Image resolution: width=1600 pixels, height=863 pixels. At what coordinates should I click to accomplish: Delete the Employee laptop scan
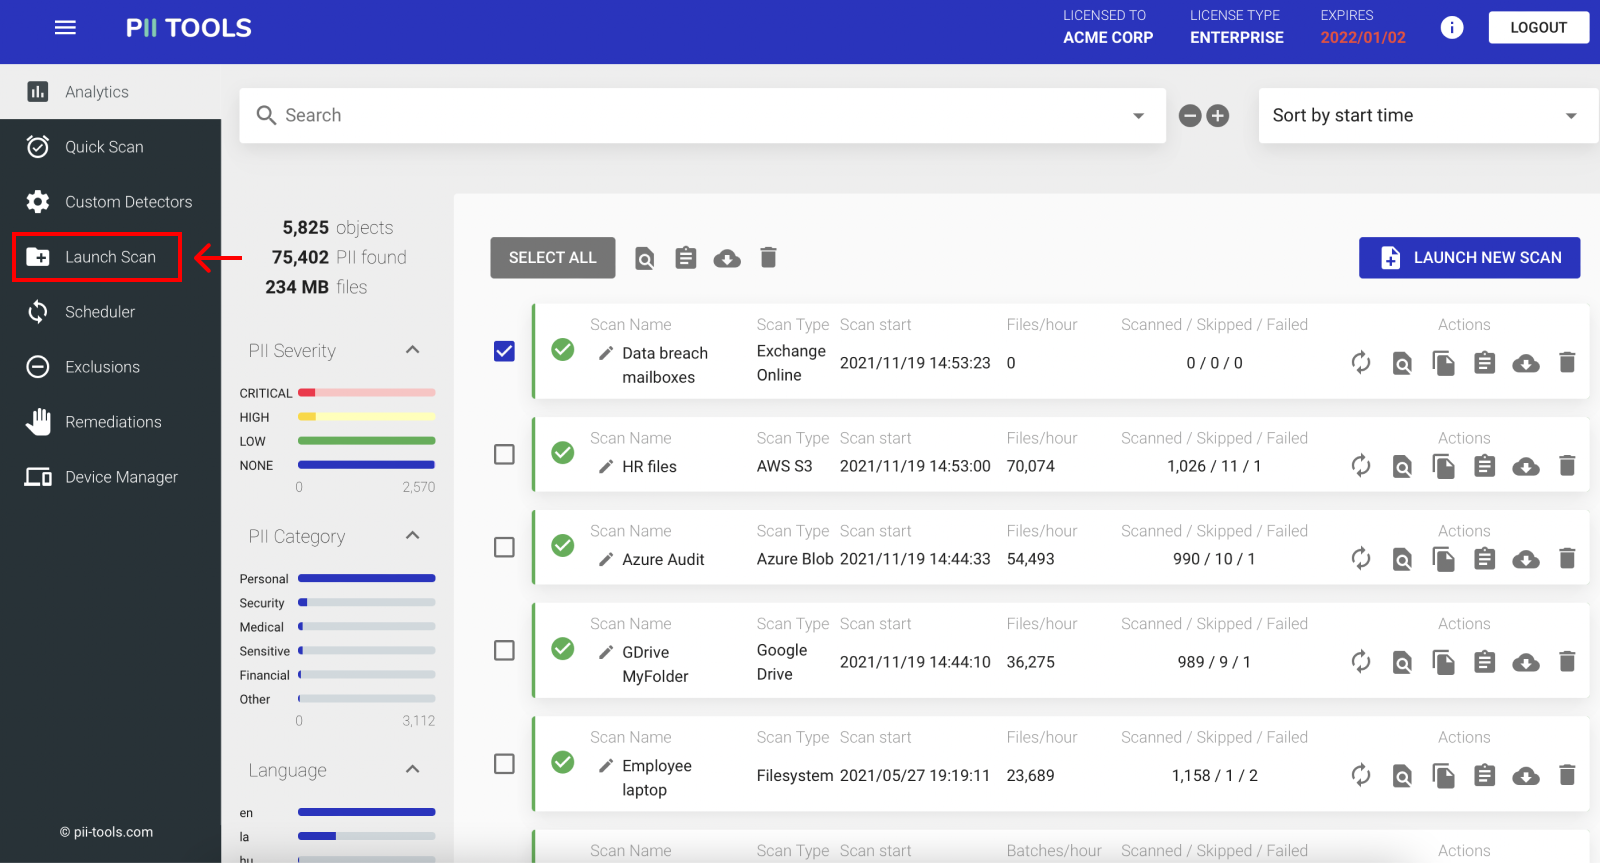click(1567, 774)
